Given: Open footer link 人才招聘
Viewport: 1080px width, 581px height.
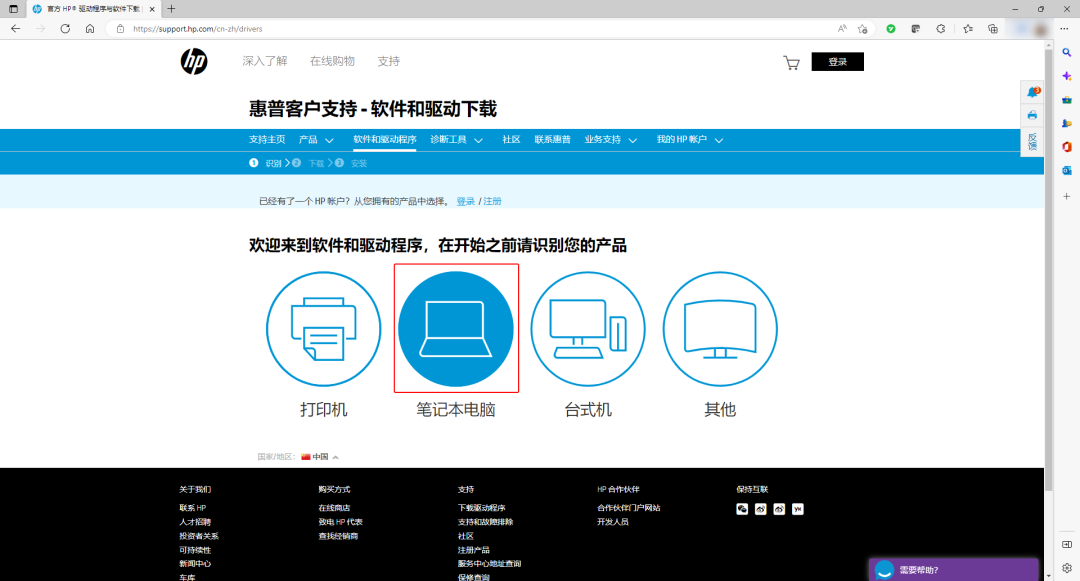Looking at the screenshot, I should coord(195,522).
